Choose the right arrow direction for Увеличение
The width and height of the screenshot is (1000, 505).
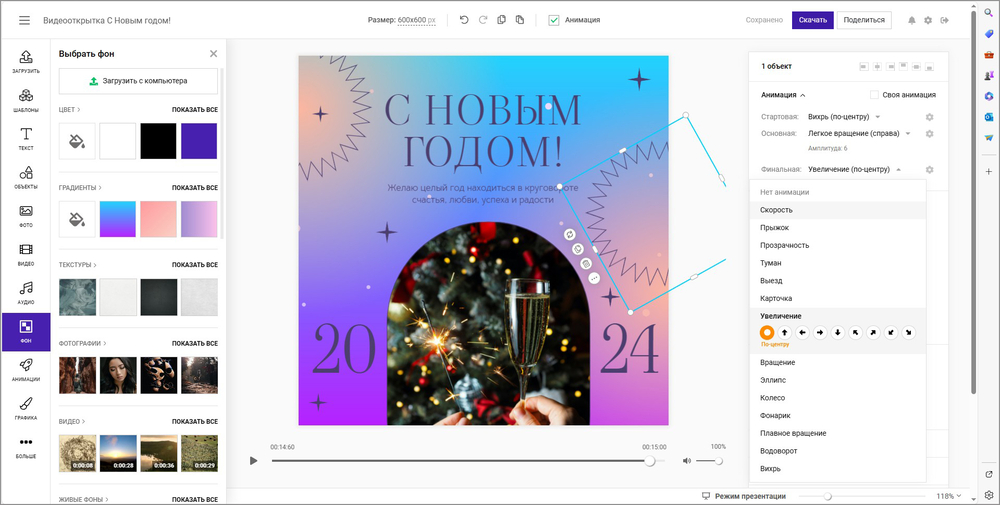click(x=820, y=332)
